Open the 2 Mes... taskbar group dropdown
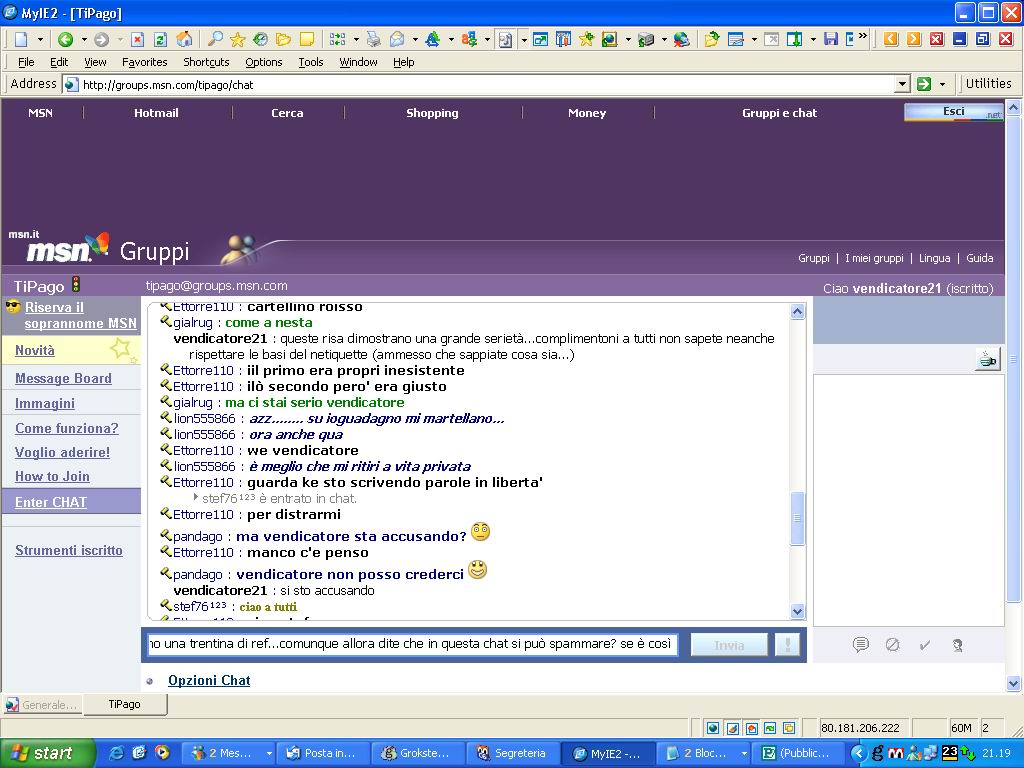 [x=268, y=753]
